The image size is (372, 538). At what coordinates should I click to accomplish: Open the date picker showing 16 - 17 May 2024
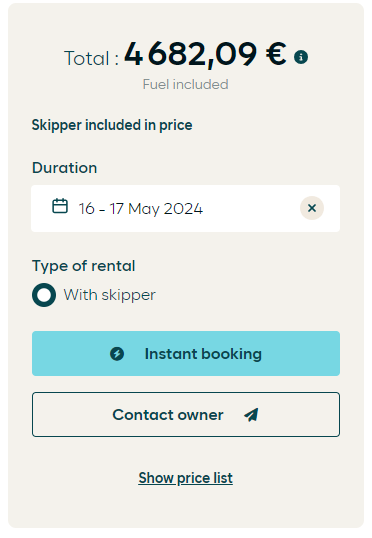[141, 209]
